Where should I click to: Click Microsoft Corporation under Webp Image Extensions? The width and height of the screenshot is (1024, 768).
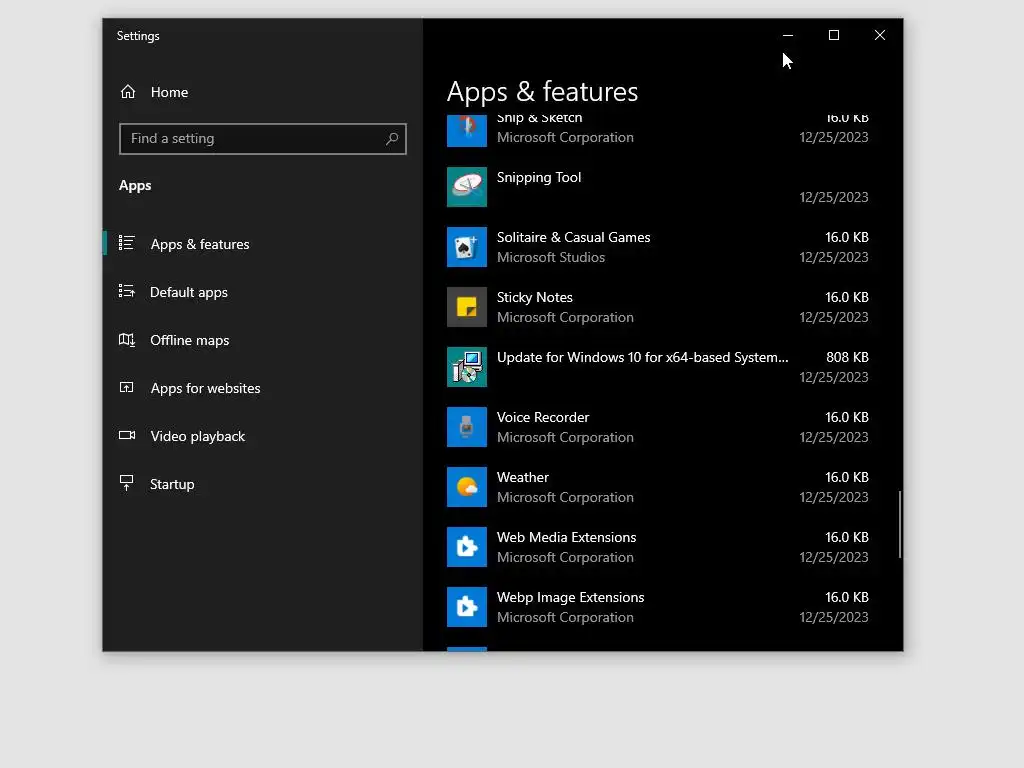pyautogui.click(x=565, y=618)
